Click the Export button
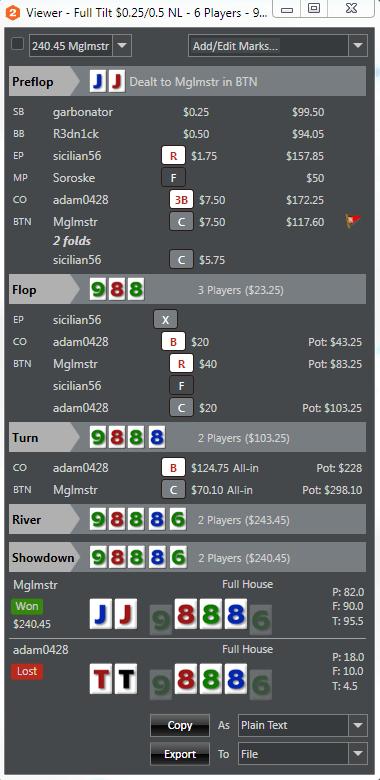380x780 pixels. point(180,754)
